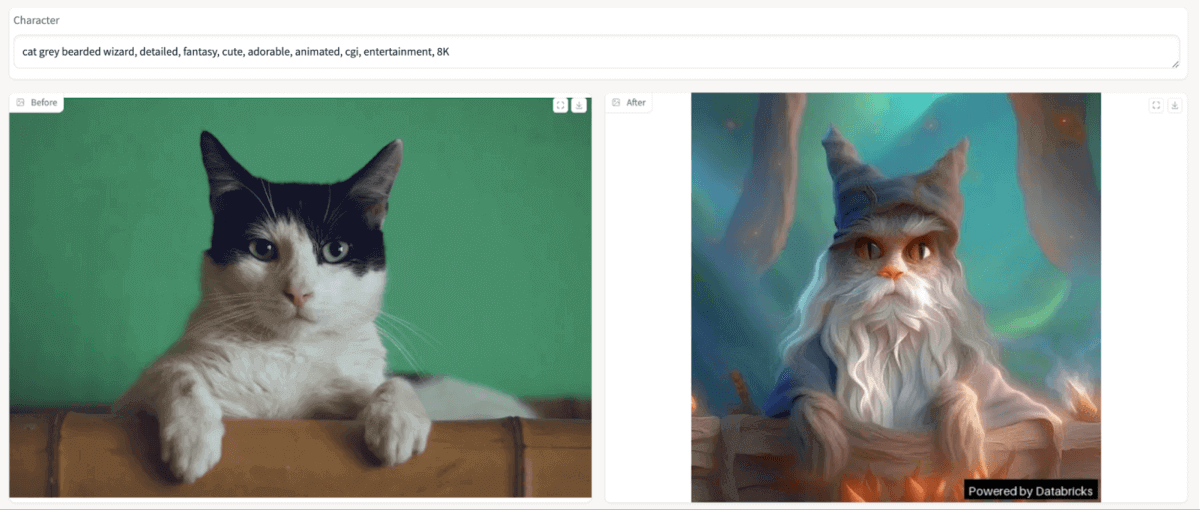The width and height of the screenshot is (1200, 510).
Task: Download the After image
Action: (1174, 105)
